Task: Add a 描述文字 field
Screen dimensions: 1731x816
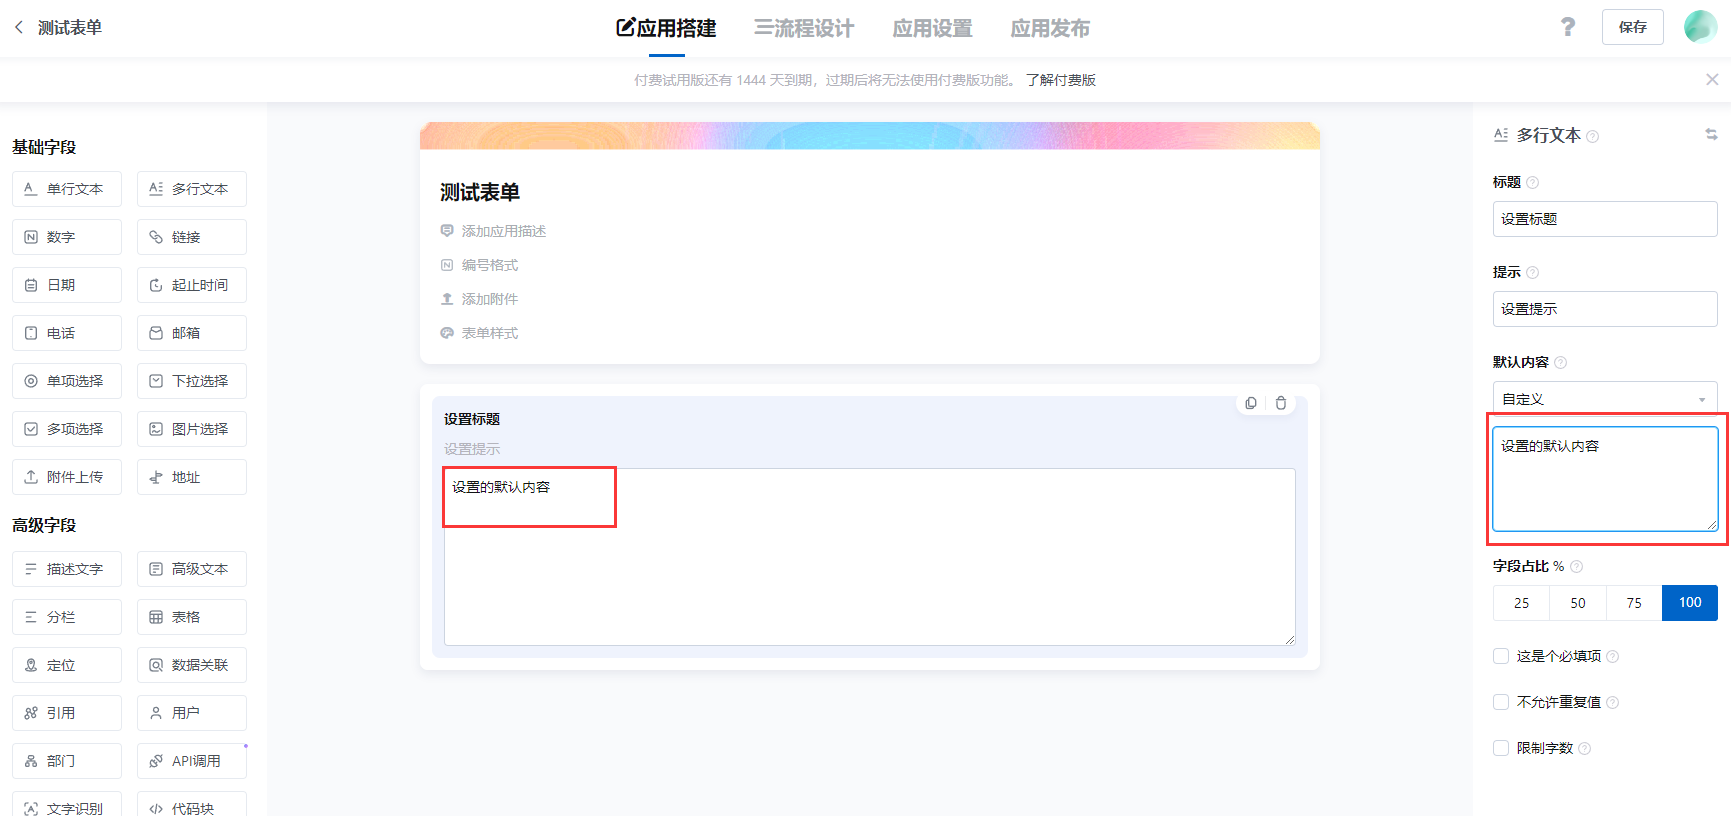Action: pyautogui.click(x=67, y=569)
